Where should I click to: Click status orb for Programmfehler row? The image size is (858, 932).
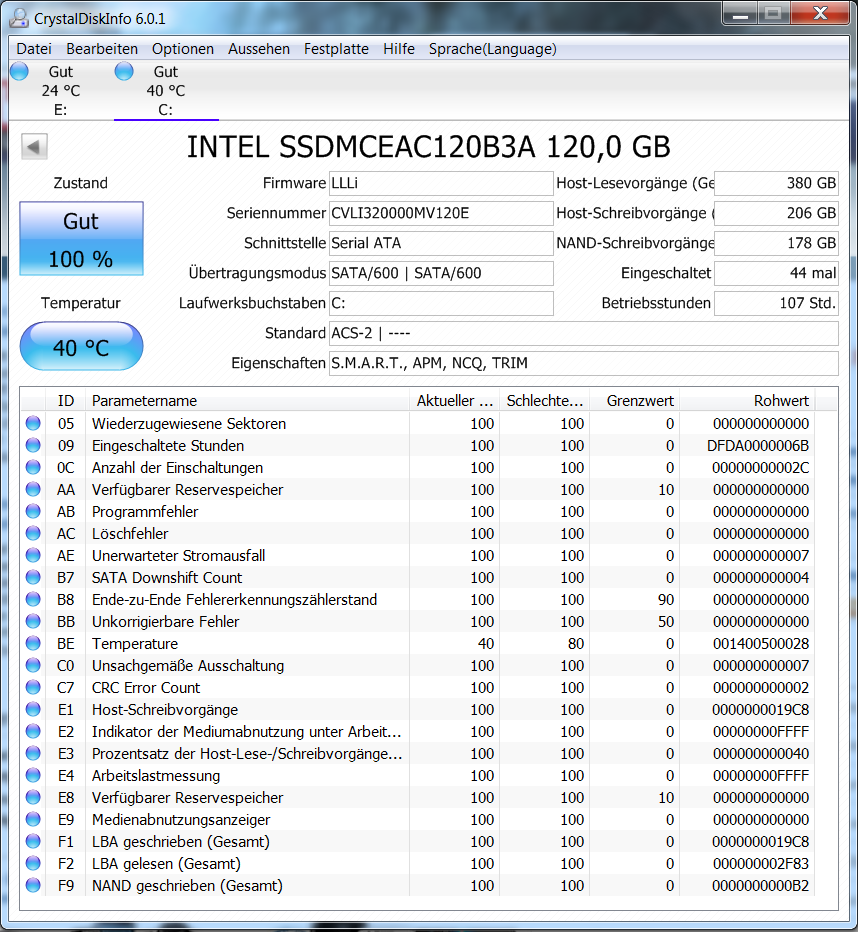click(33, 511)
